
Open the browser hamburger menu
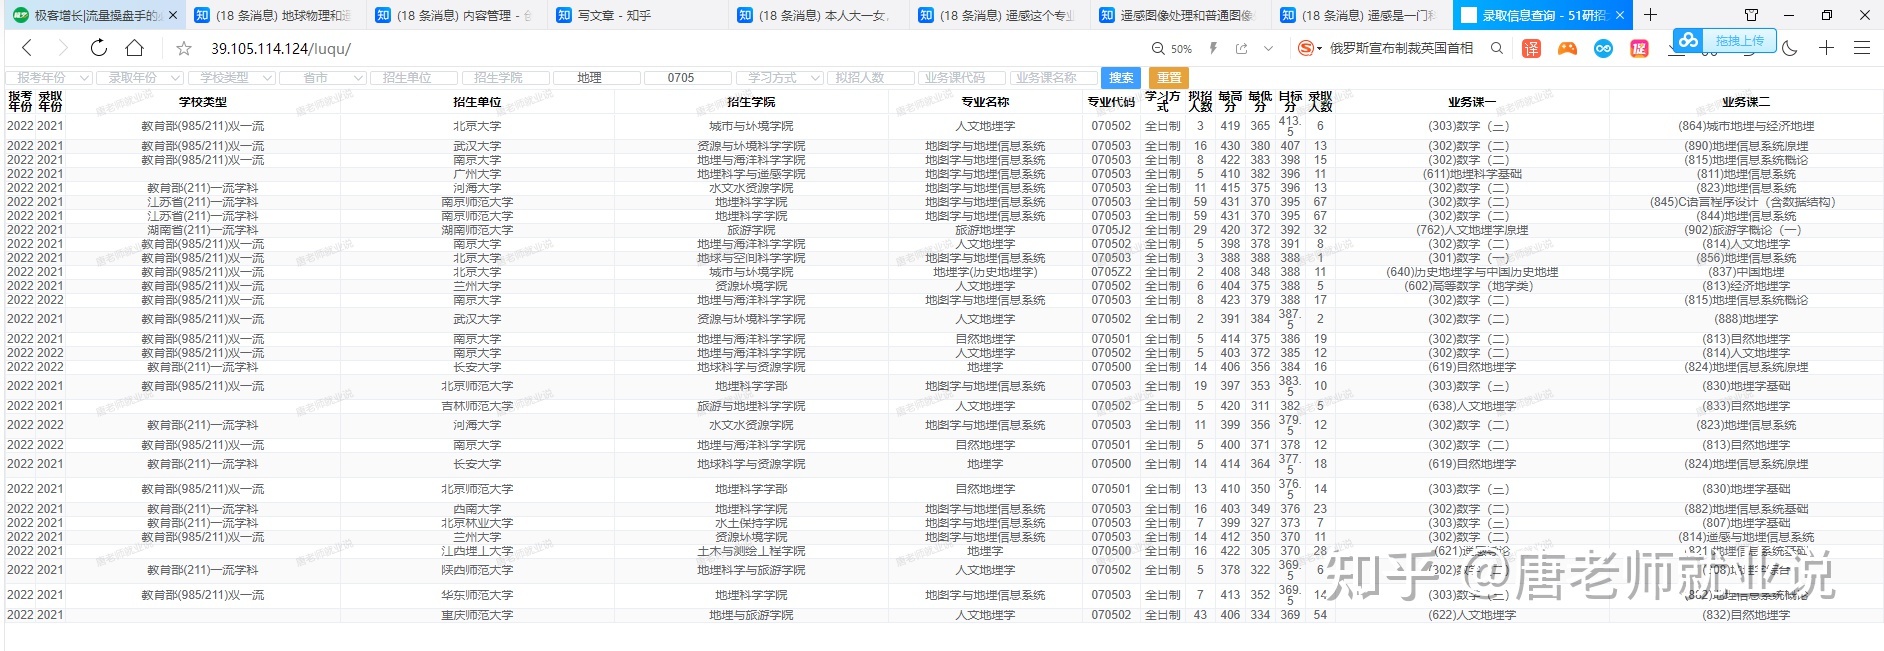tap(1862, 48)
